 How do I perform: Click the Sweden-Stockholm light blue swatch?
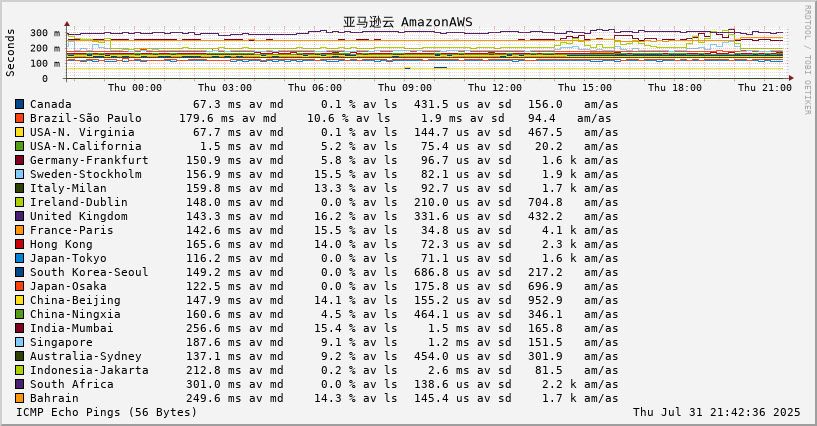coord(19,174)
